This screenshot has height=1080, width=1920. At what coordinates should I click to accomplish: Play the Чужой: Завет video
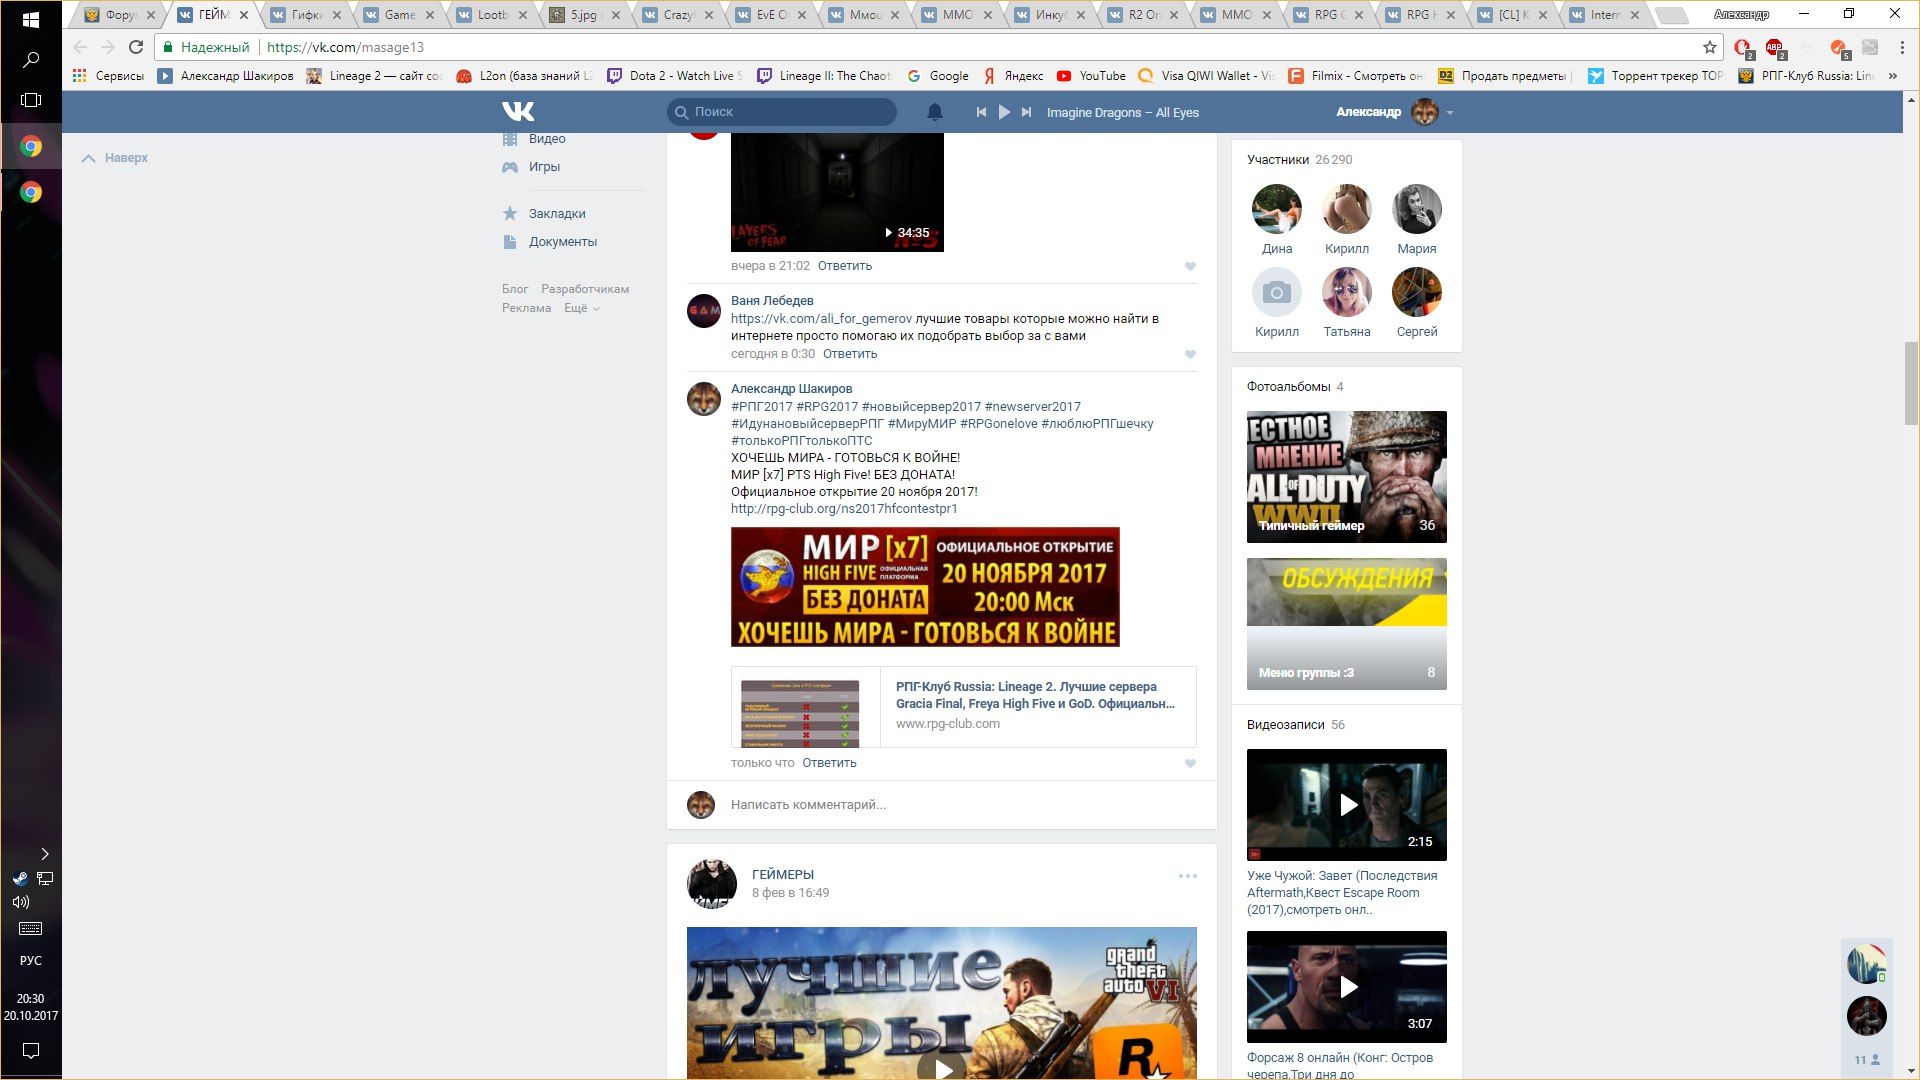[x=1346, y=805]
